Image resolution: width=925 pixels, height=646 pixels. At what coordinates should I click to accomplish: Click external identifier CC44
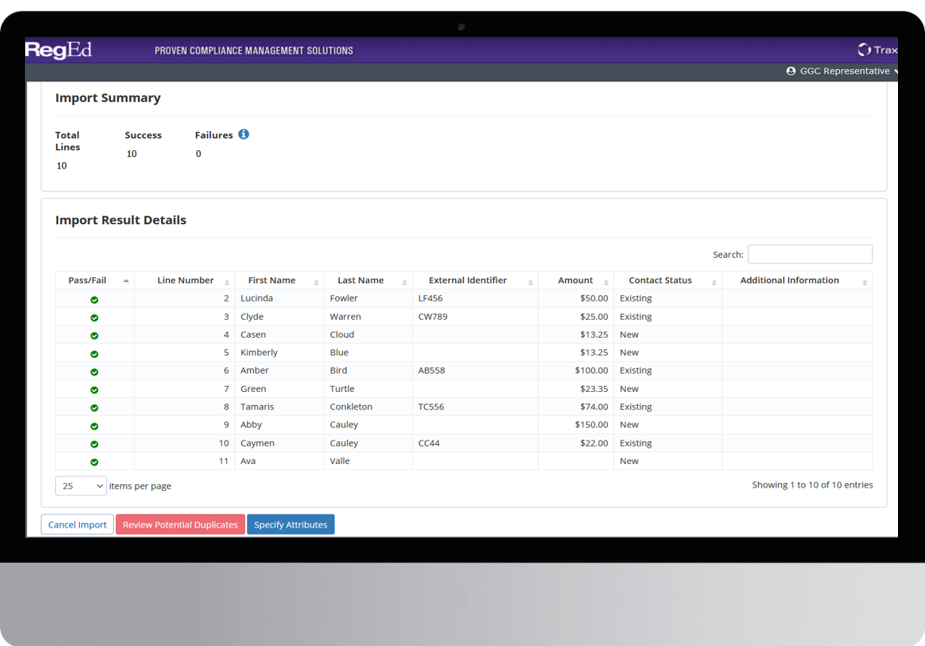click(429, 442)
